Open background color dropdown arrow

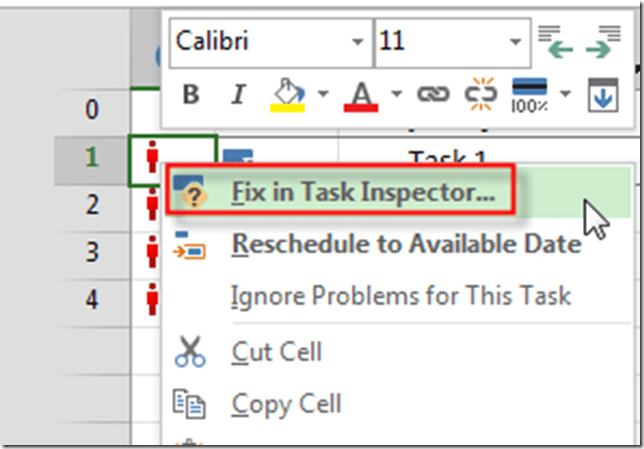coord(322,94)
